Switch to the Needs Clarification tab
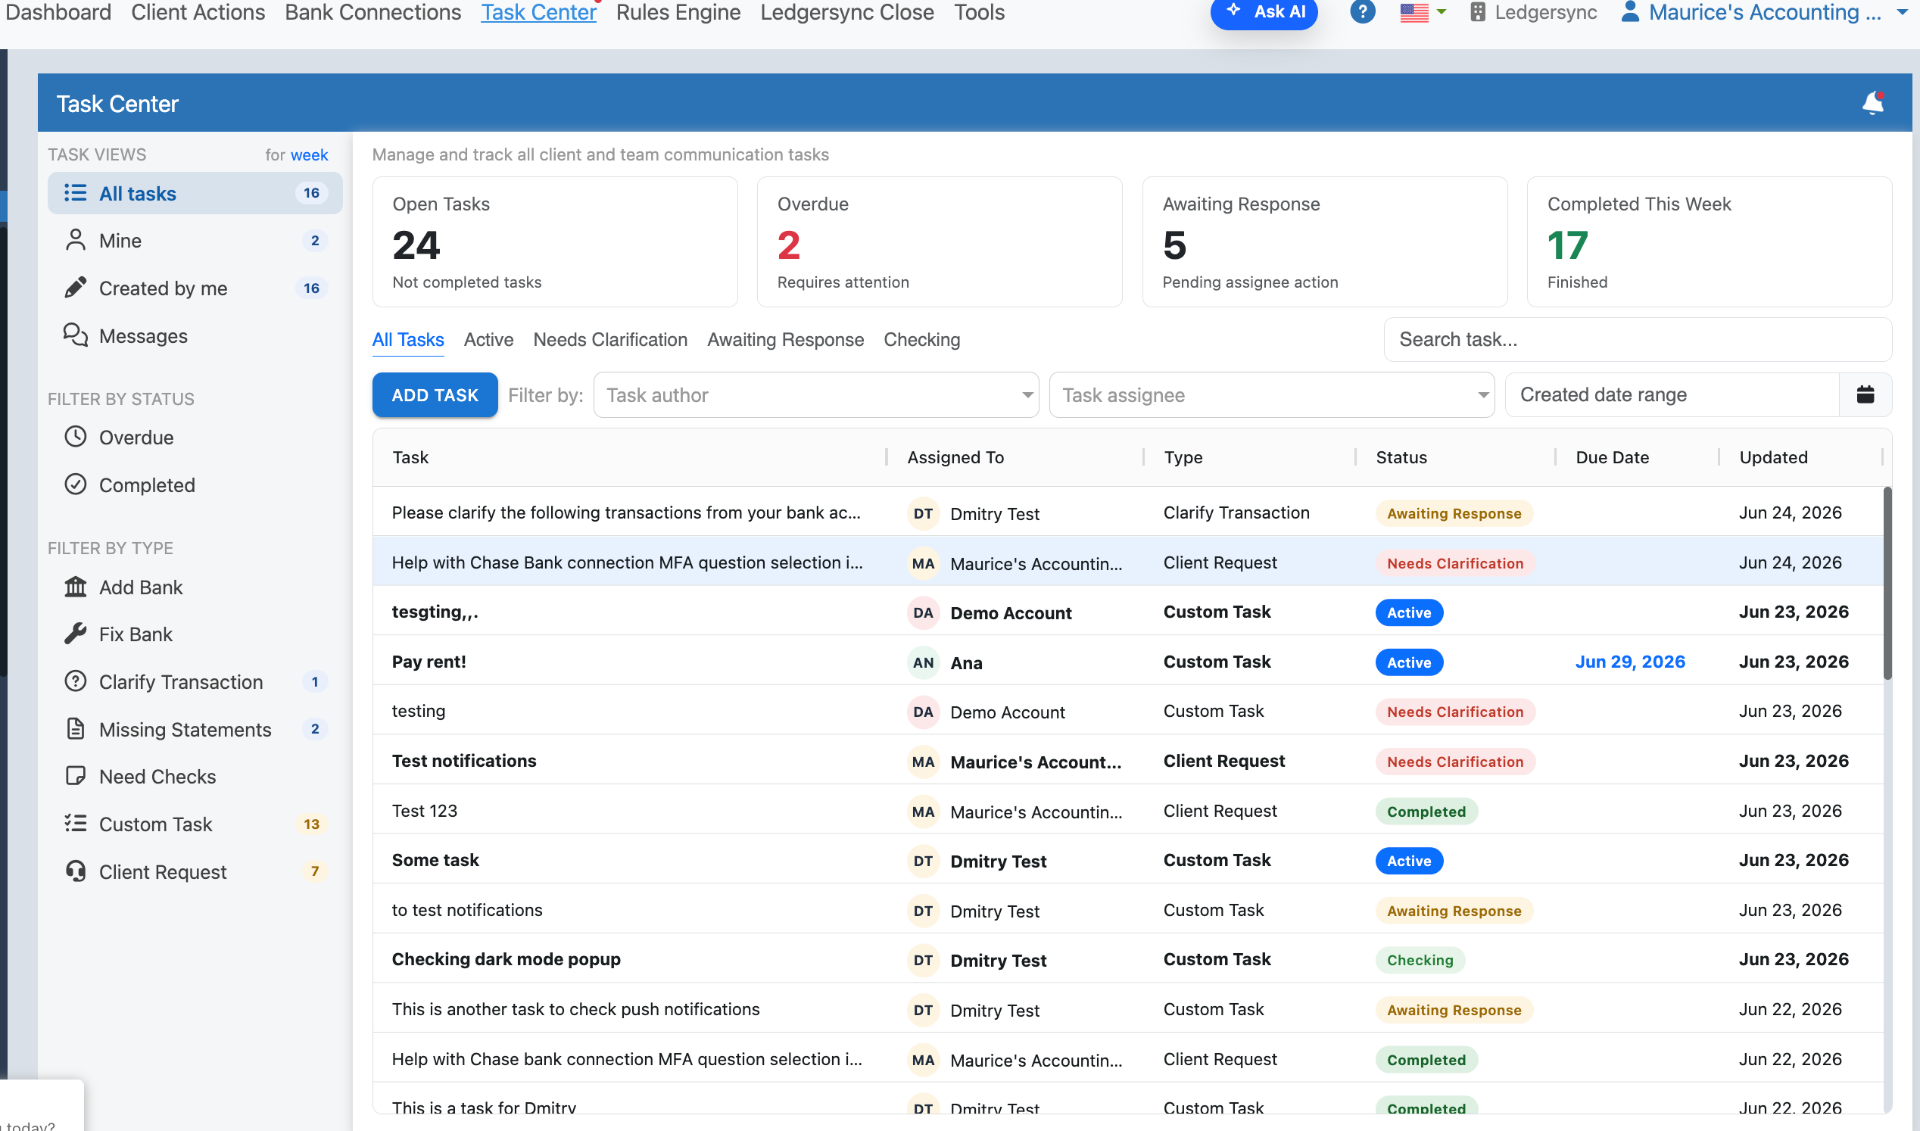 (610, 340)
